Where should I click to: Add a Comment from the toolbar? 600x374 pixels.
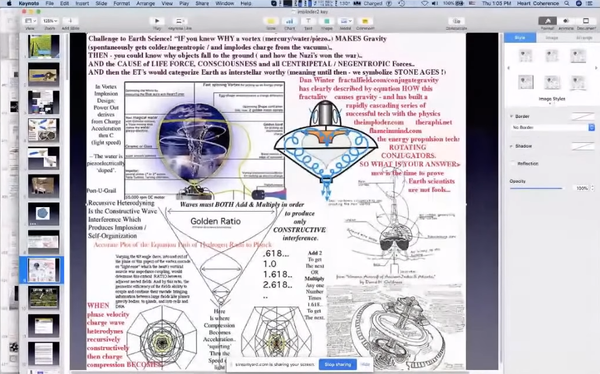(365, 21)
